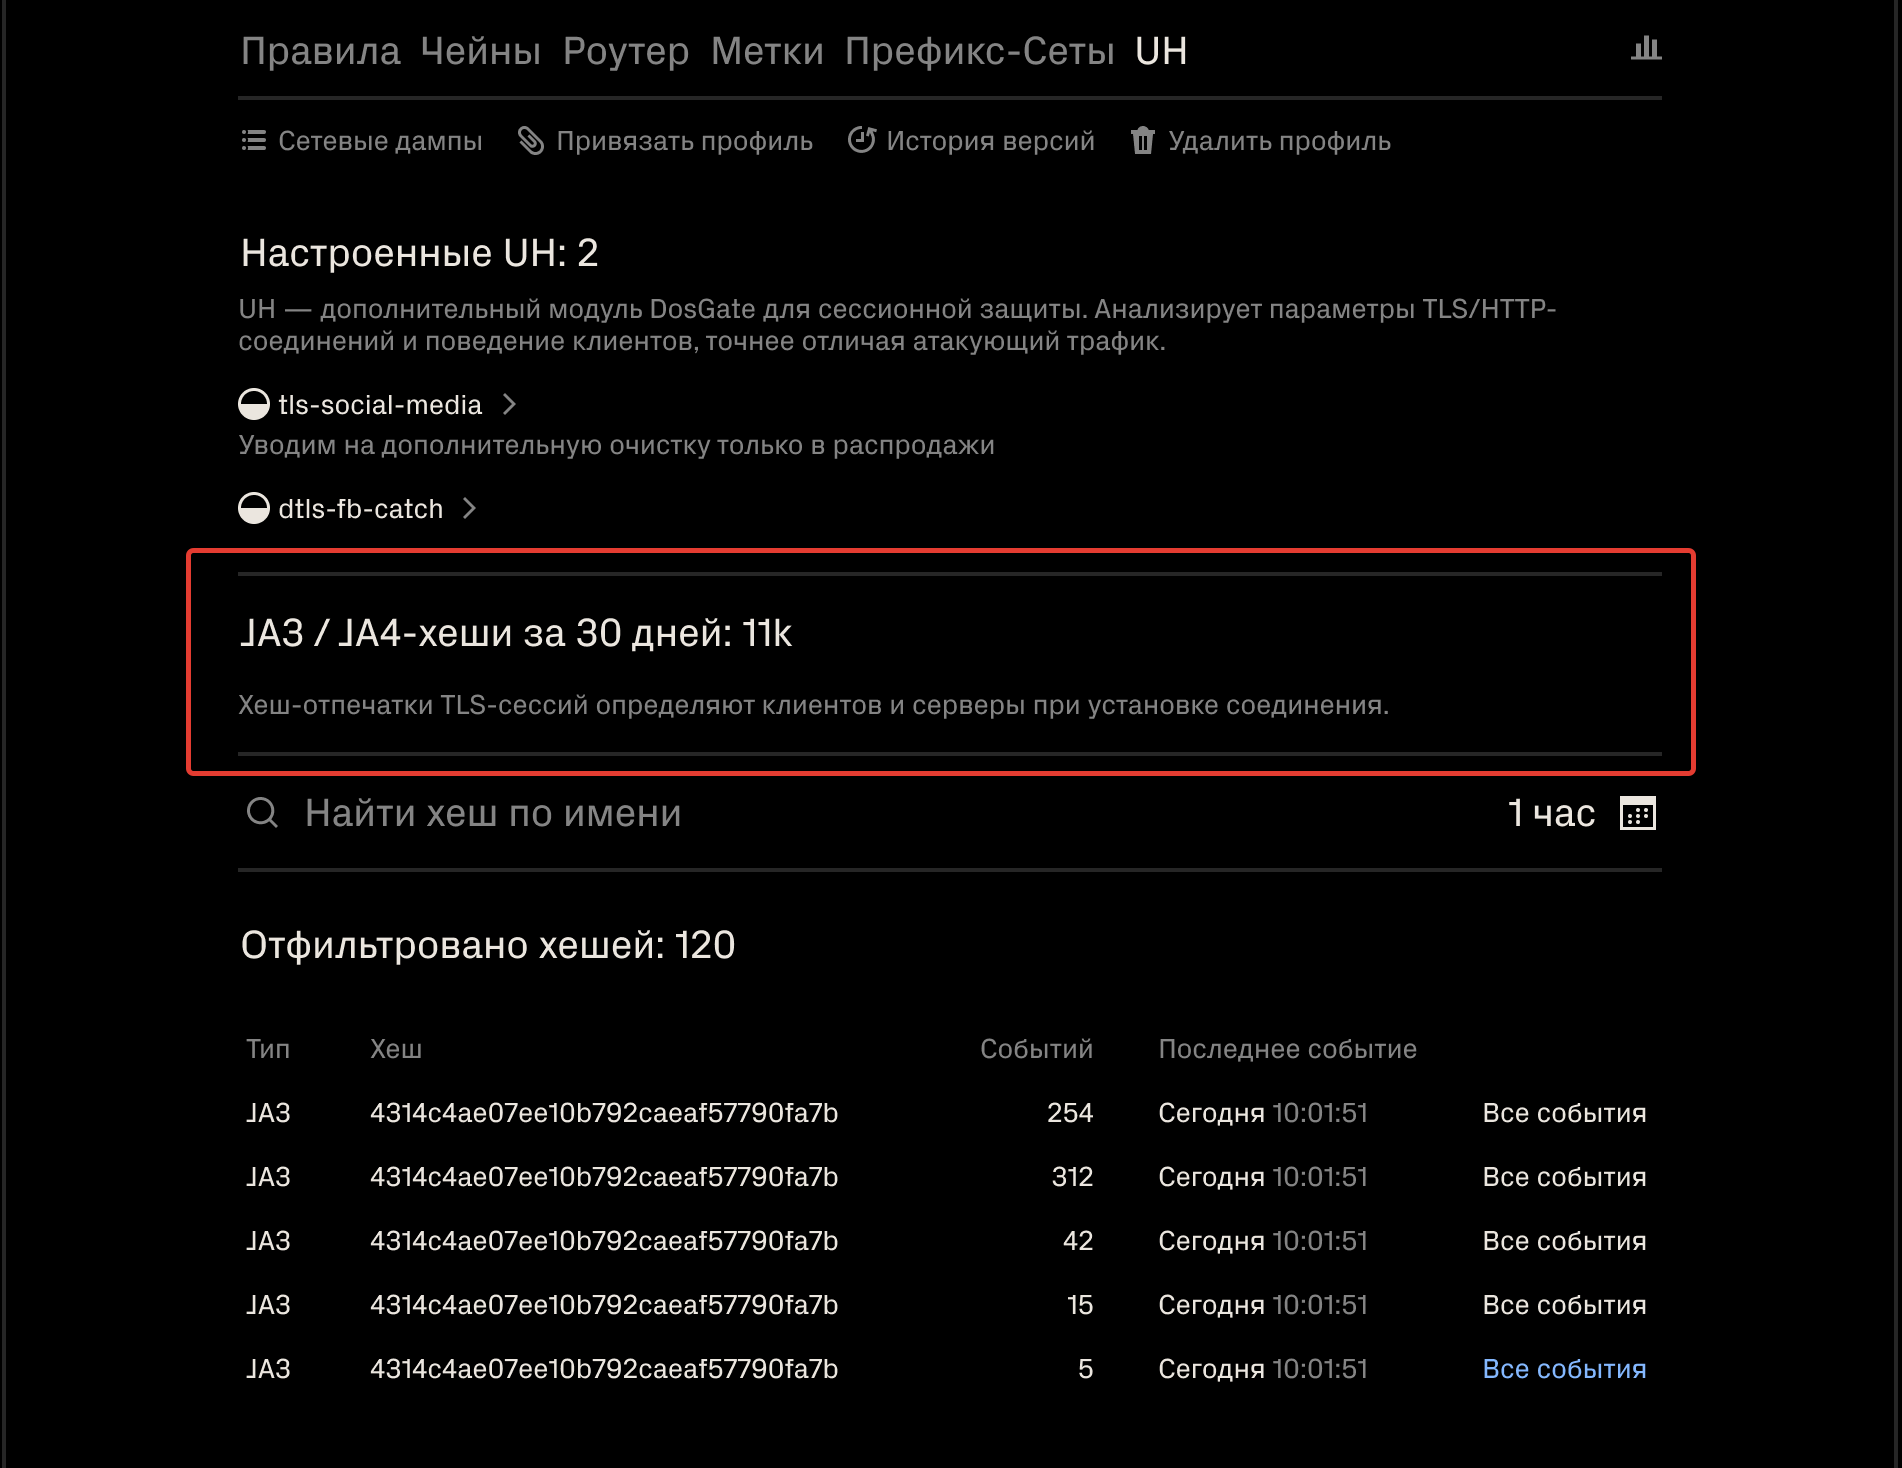Open the calendar time range icon
The width and height of the screenshot is (1902, 1468).
pyautogui.click(x=1637, y=814)
